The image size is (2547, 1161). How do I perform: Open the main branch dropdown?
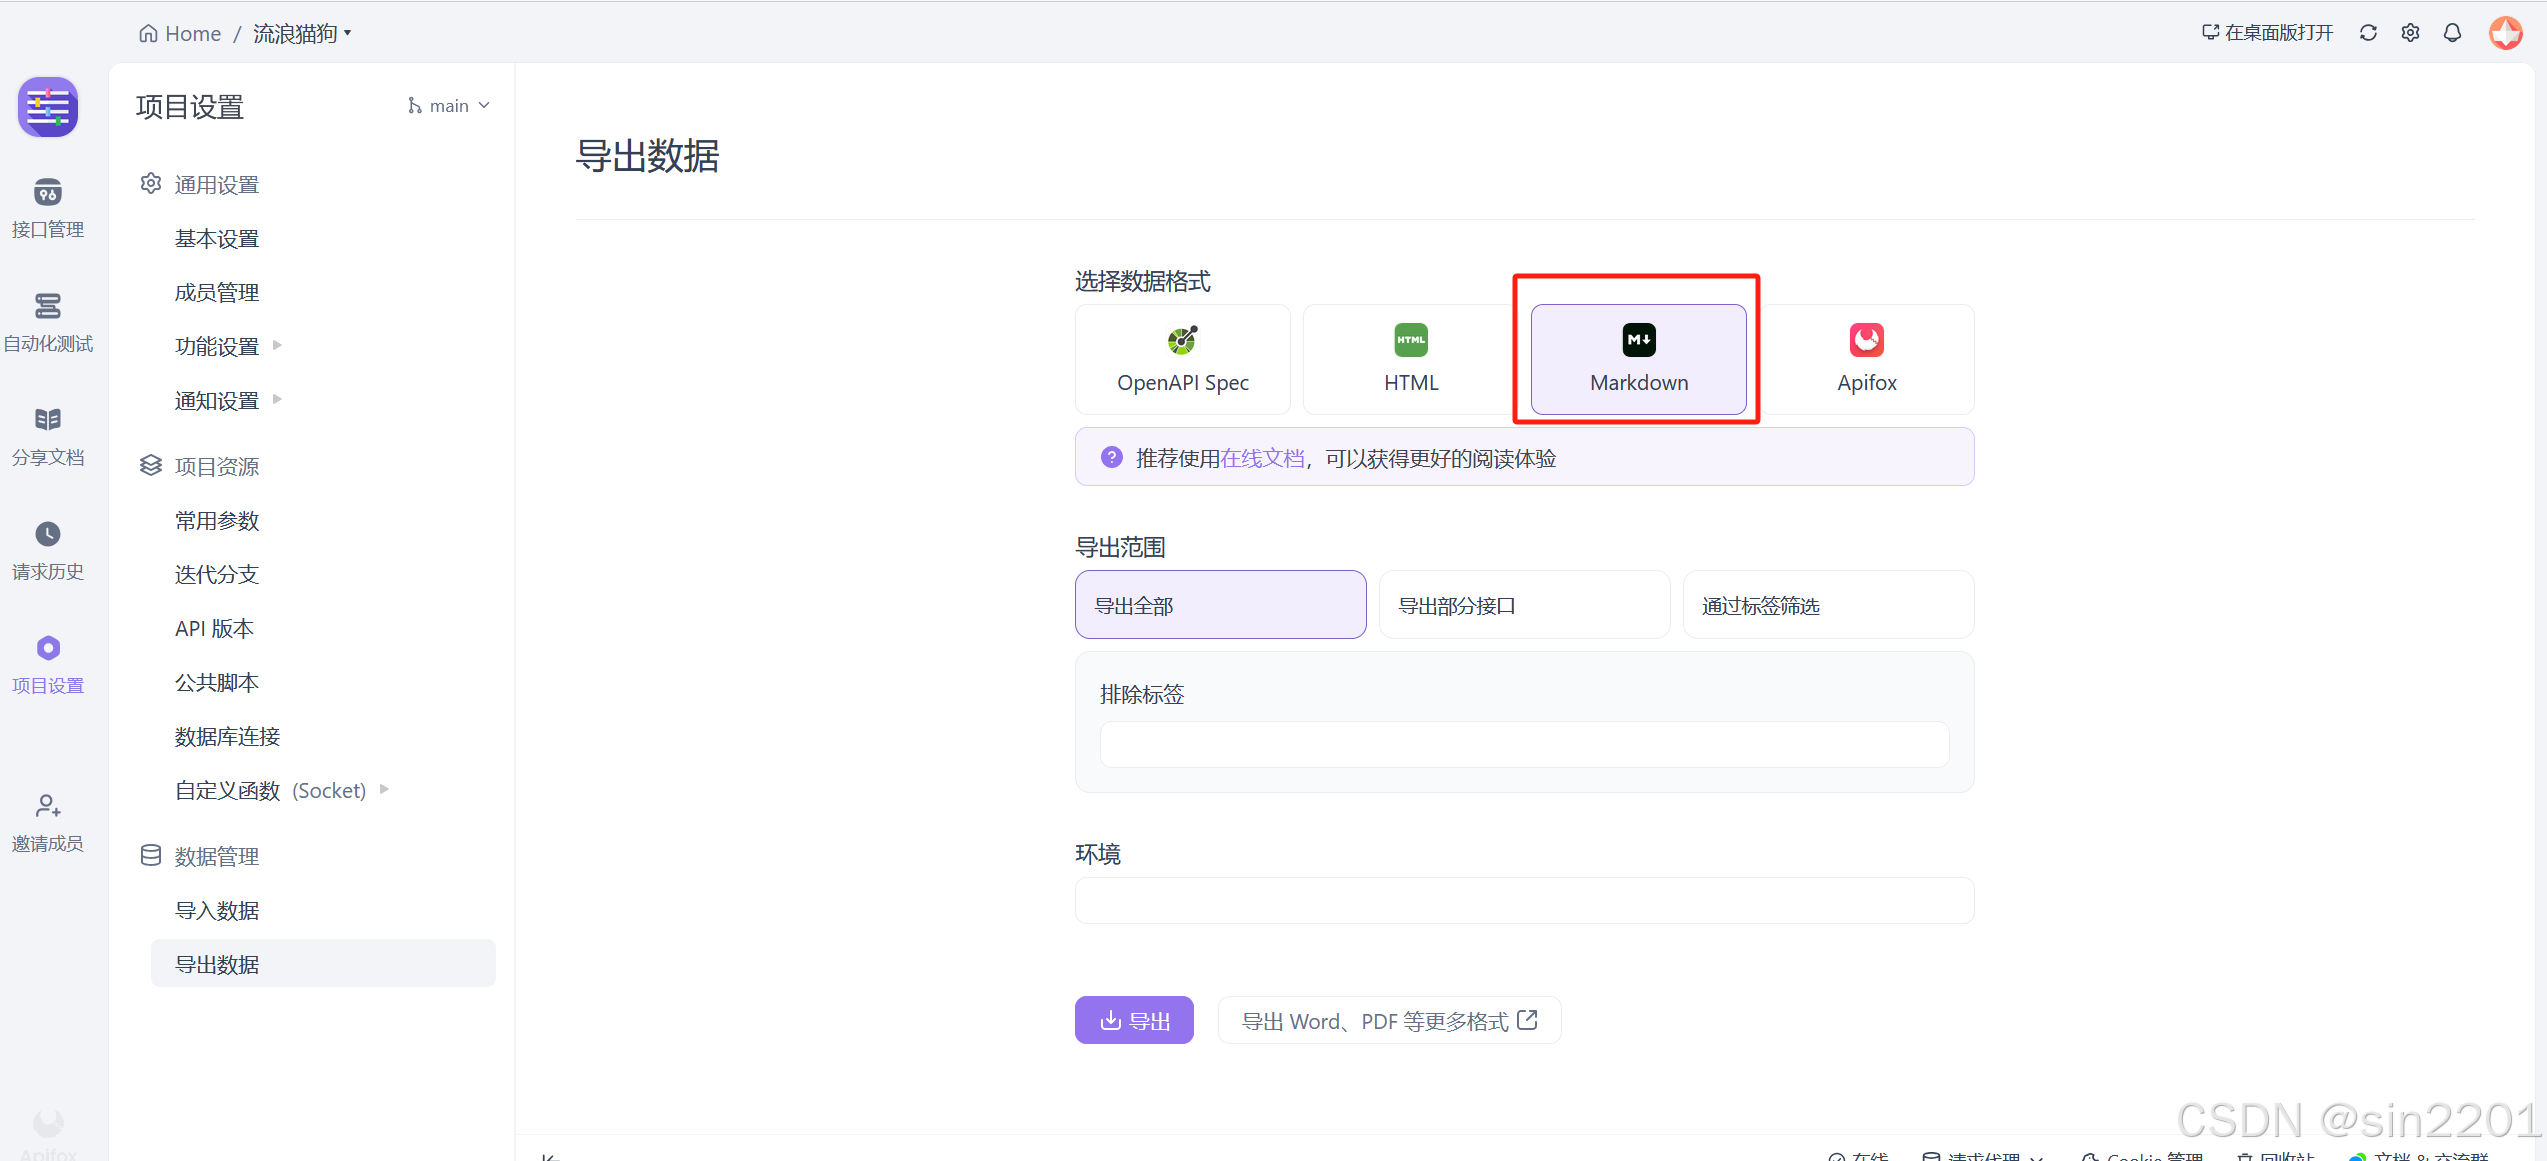449,106
